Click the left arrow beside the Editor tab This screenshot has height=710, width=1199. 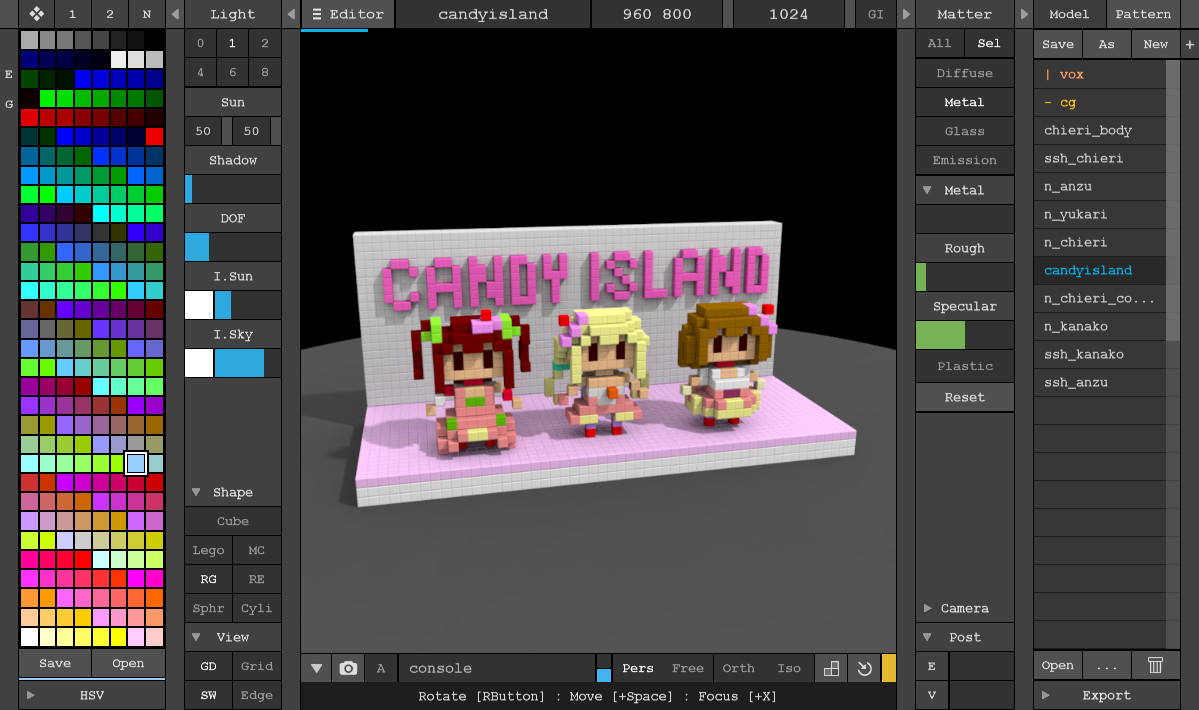(291, 14)
